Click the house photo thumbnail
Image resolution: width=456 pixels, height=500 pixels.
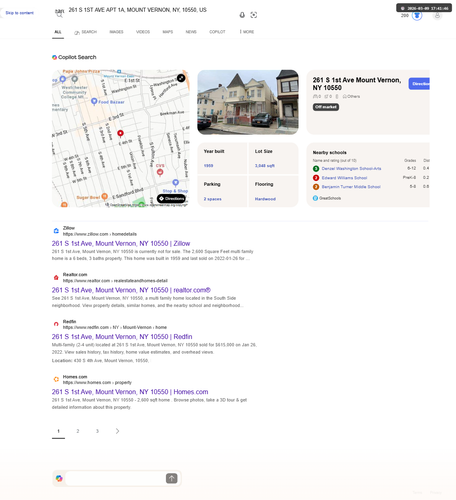[x=248, y=102]
